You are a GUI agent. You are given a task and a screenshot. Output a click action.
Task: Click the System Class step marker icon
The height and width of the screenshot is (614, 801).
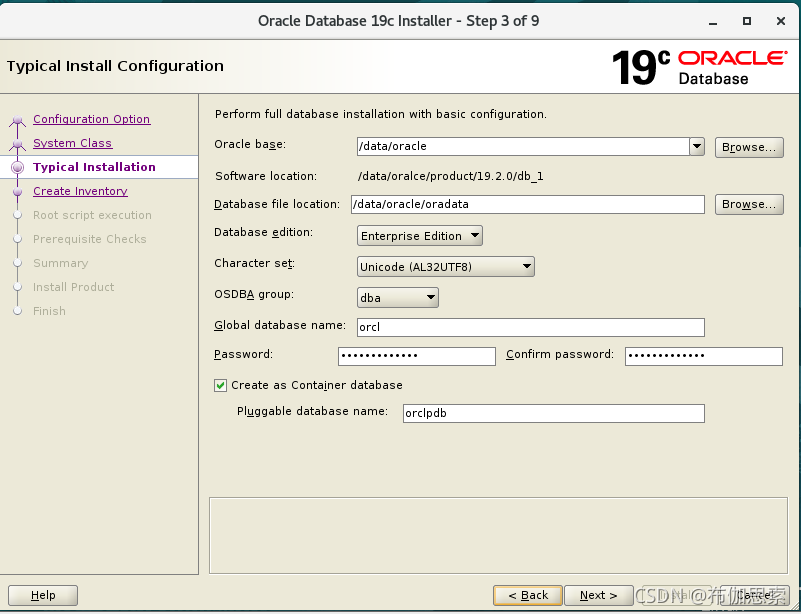click(x=17, y=145)
